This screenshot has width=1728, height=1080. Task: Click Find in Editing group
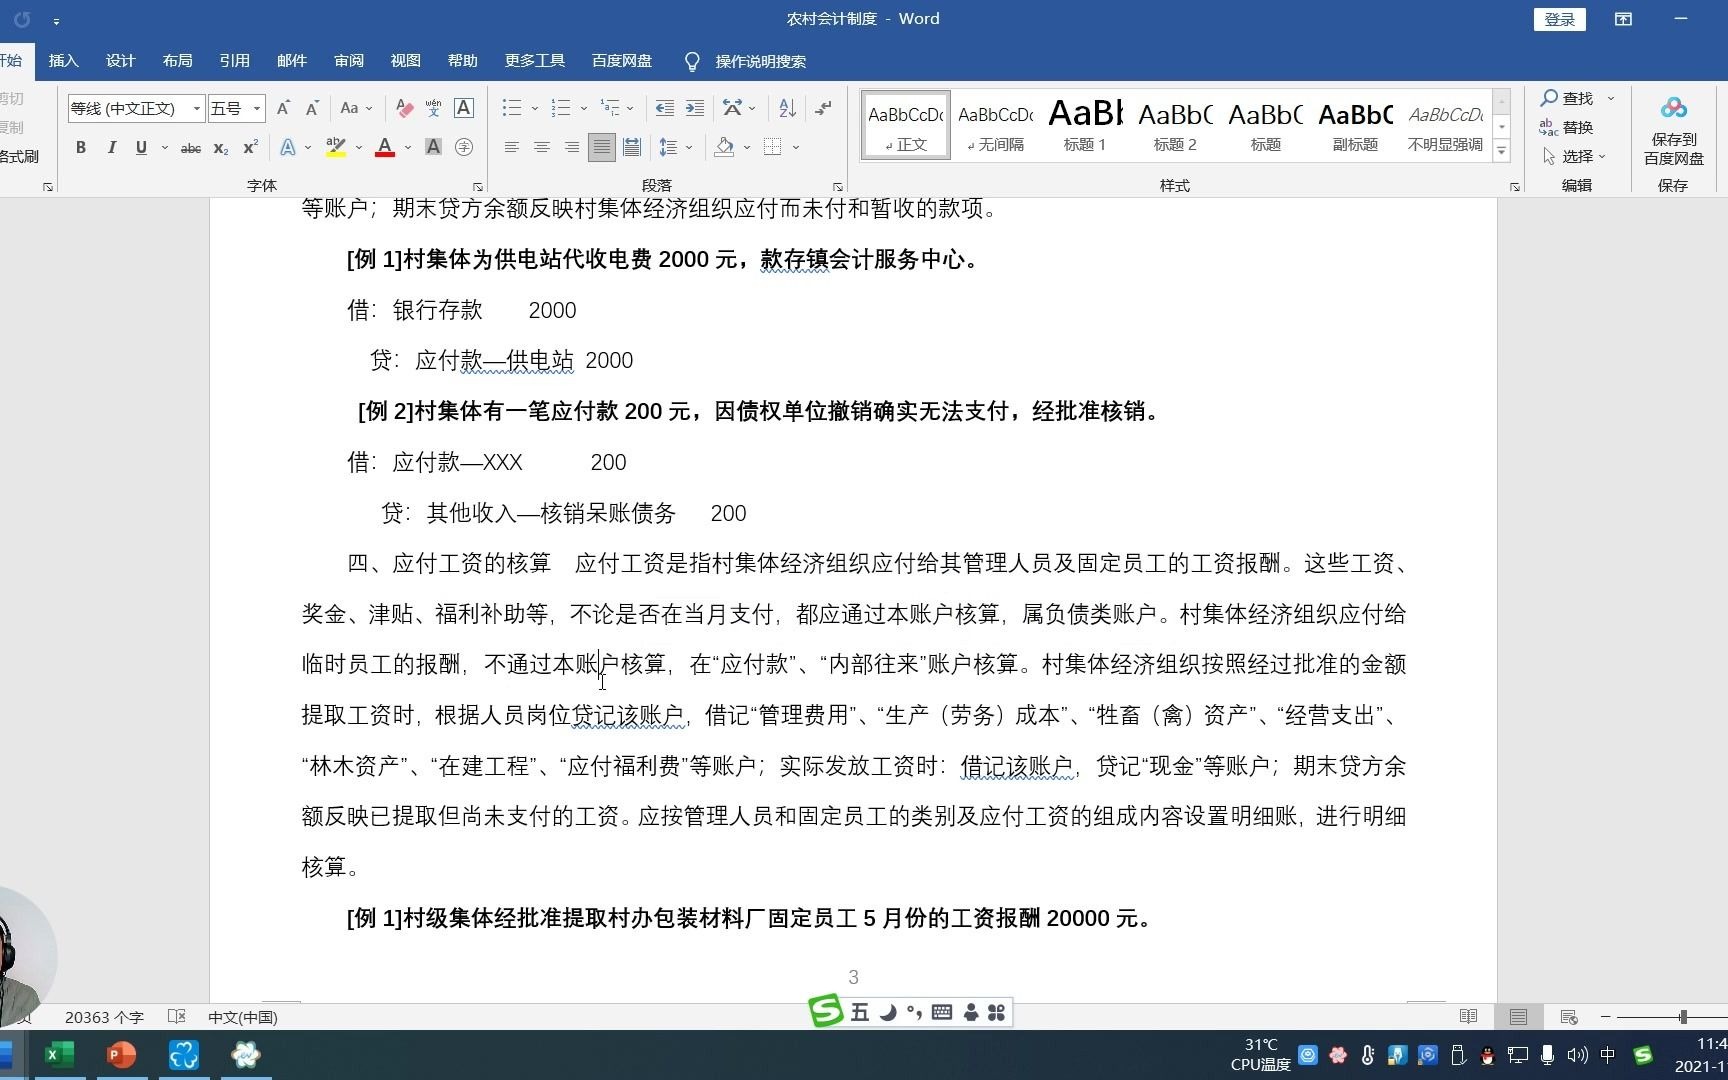click(x=1567, y=98)
